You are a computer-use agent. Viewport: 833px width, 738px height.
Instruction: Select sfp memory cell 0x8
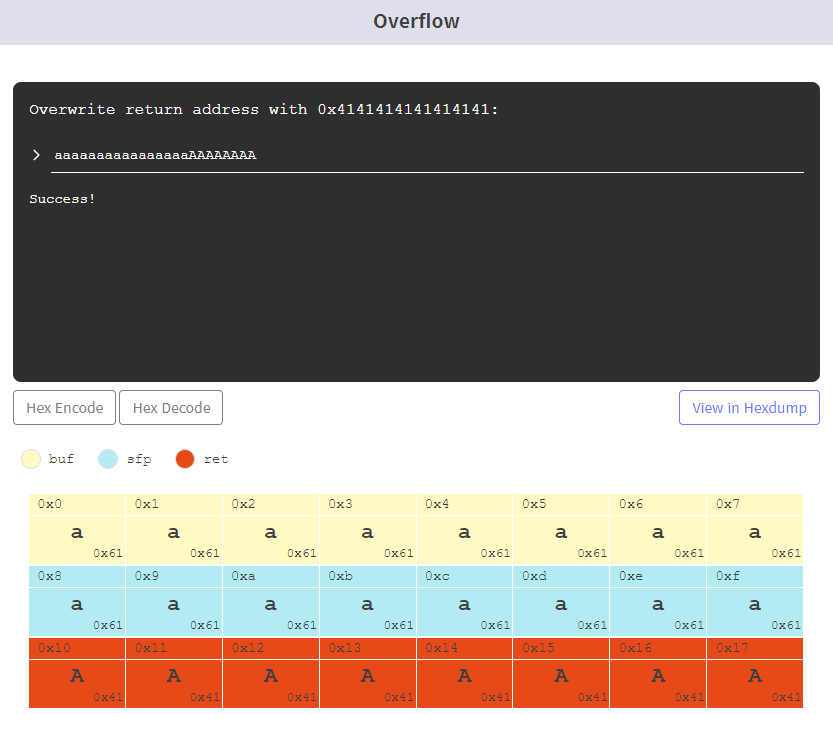point(77,601)
